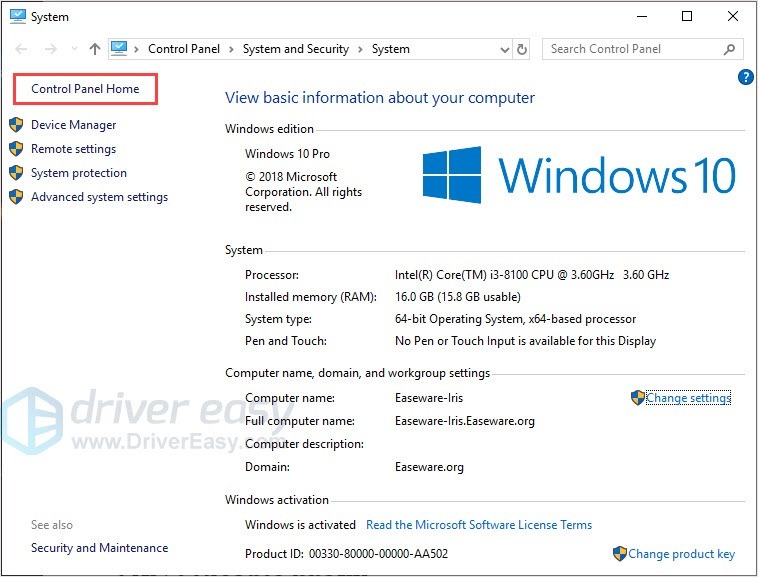Viewport: 758px width, 577px height.
Task: Select the Product ID 00330-80000-00000-AA502 text
Action: pyautogui.click(x=346, y=554)
